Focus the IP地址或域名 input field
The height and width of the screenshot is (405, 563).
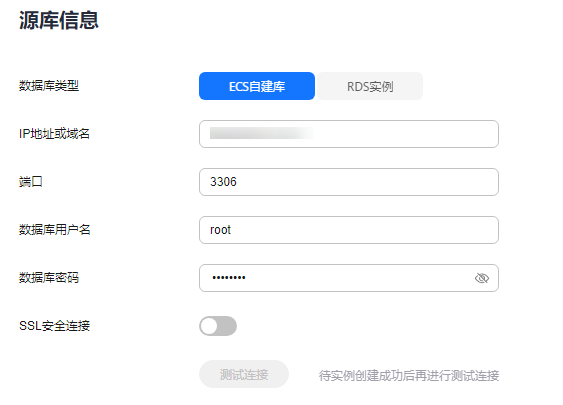click(x=349, y=134)
